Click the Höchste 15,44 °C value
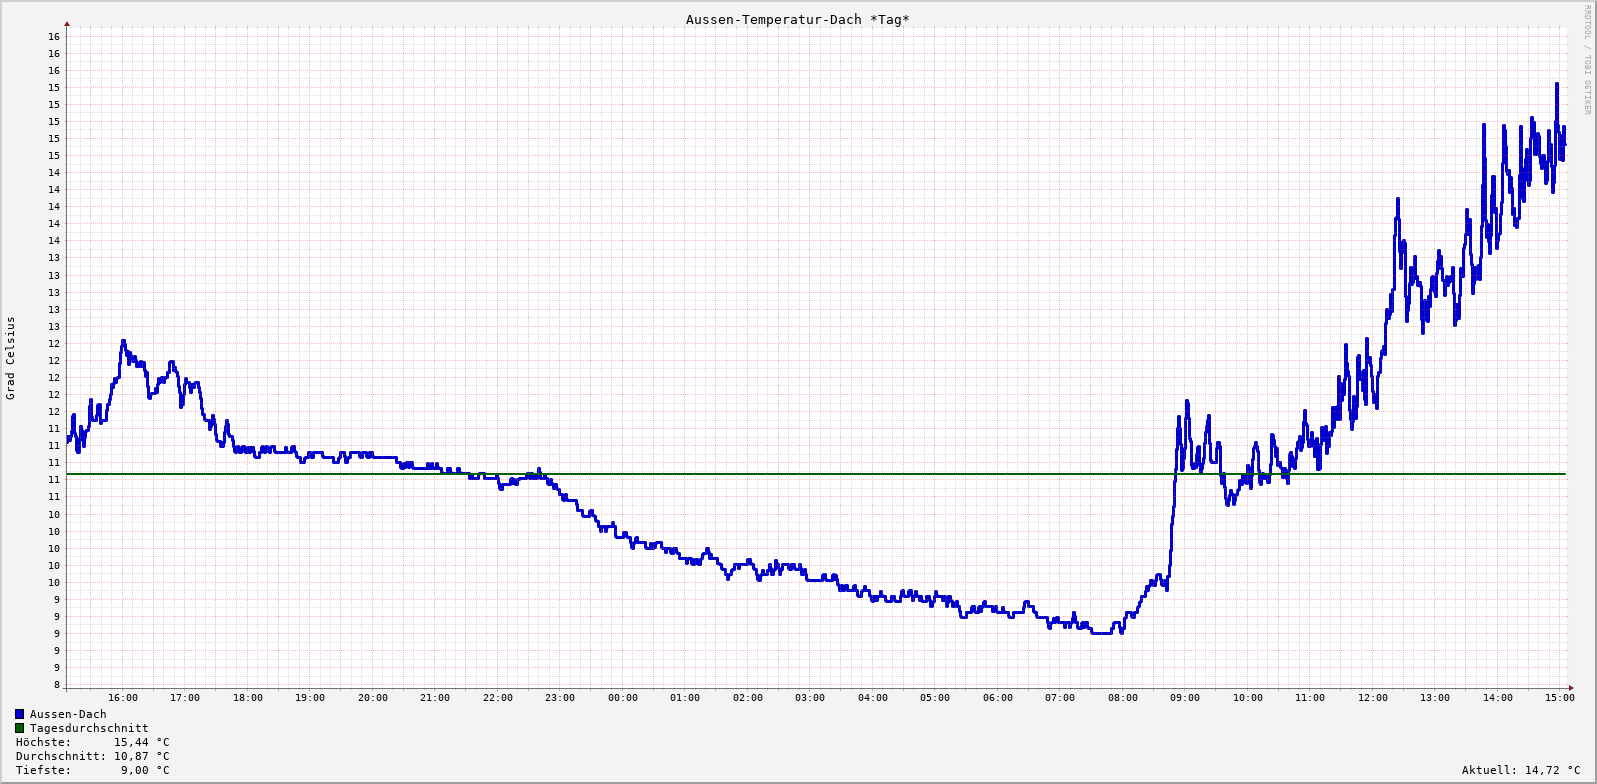Image resolution: width=1597 pixels, height=784 pixels. 141,742
